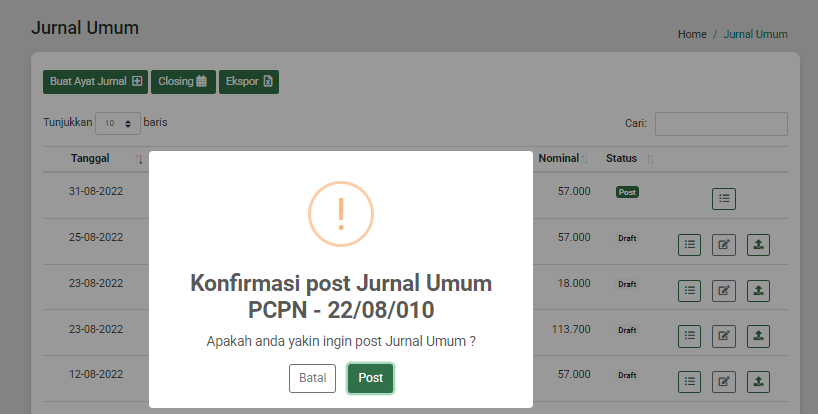Select the nominal value 113.700
818x414 pixels.
(571, 330)
